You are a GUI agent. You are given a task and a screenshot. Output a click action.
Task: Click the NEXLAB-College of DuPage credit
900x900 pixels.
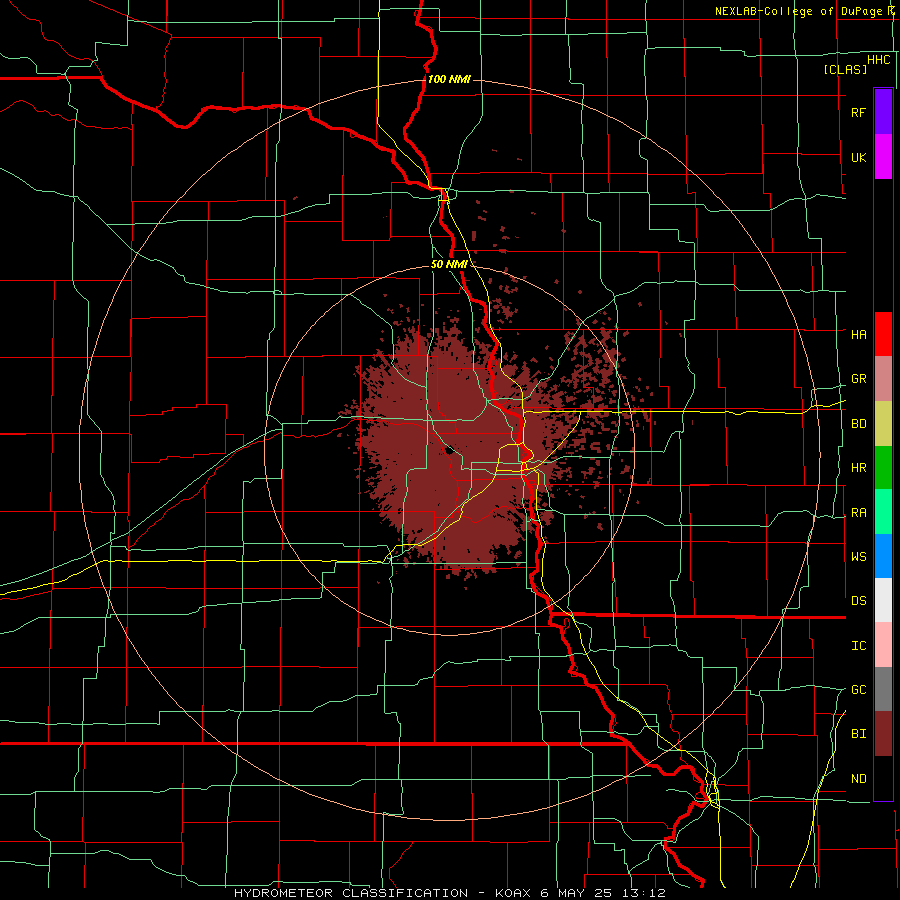click(x=798, y=11)
